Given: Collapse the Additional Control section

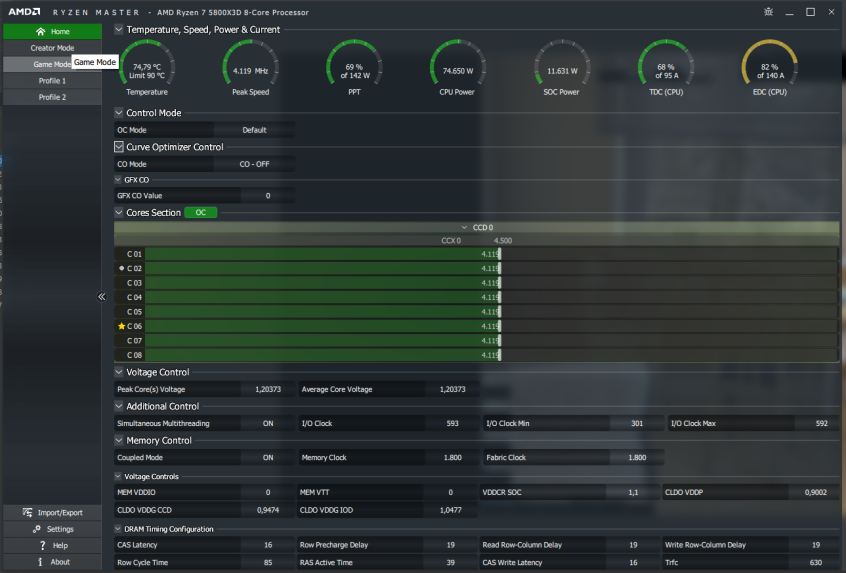Looking at the screenshot, I should pos(119,406).
